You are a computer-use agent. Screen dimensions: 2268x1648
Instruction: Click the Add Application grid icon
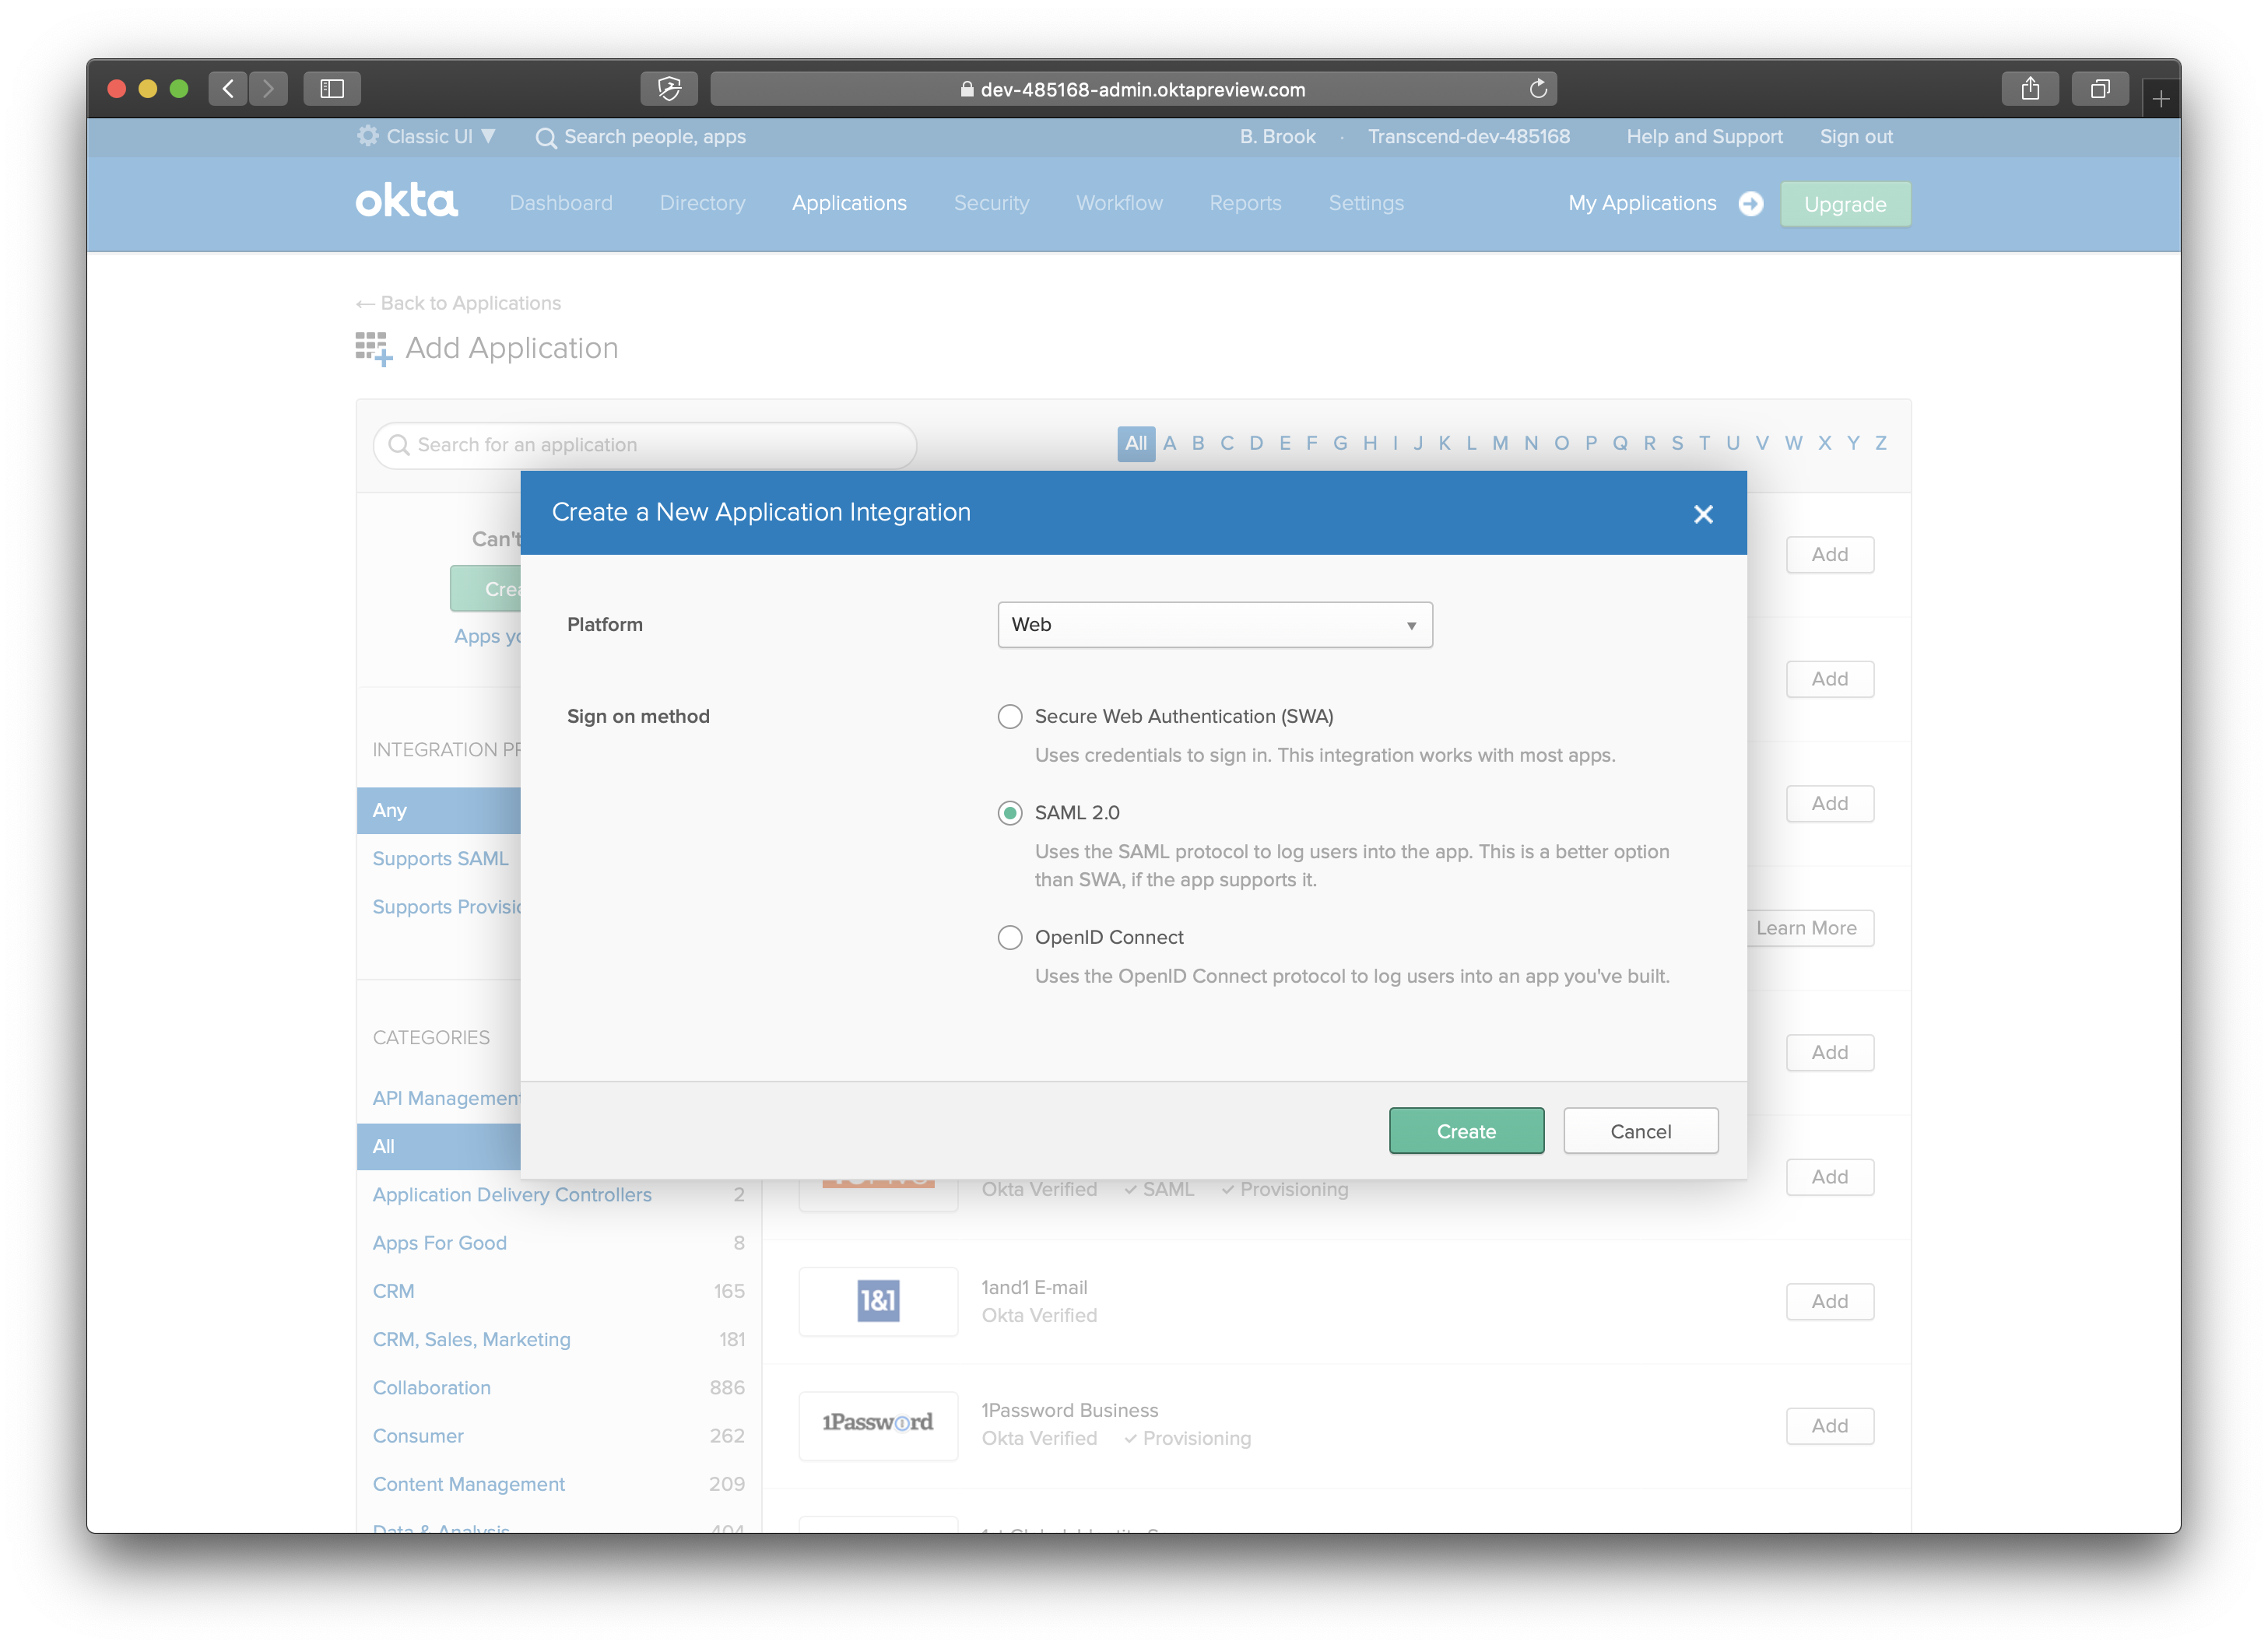point(374,349)
